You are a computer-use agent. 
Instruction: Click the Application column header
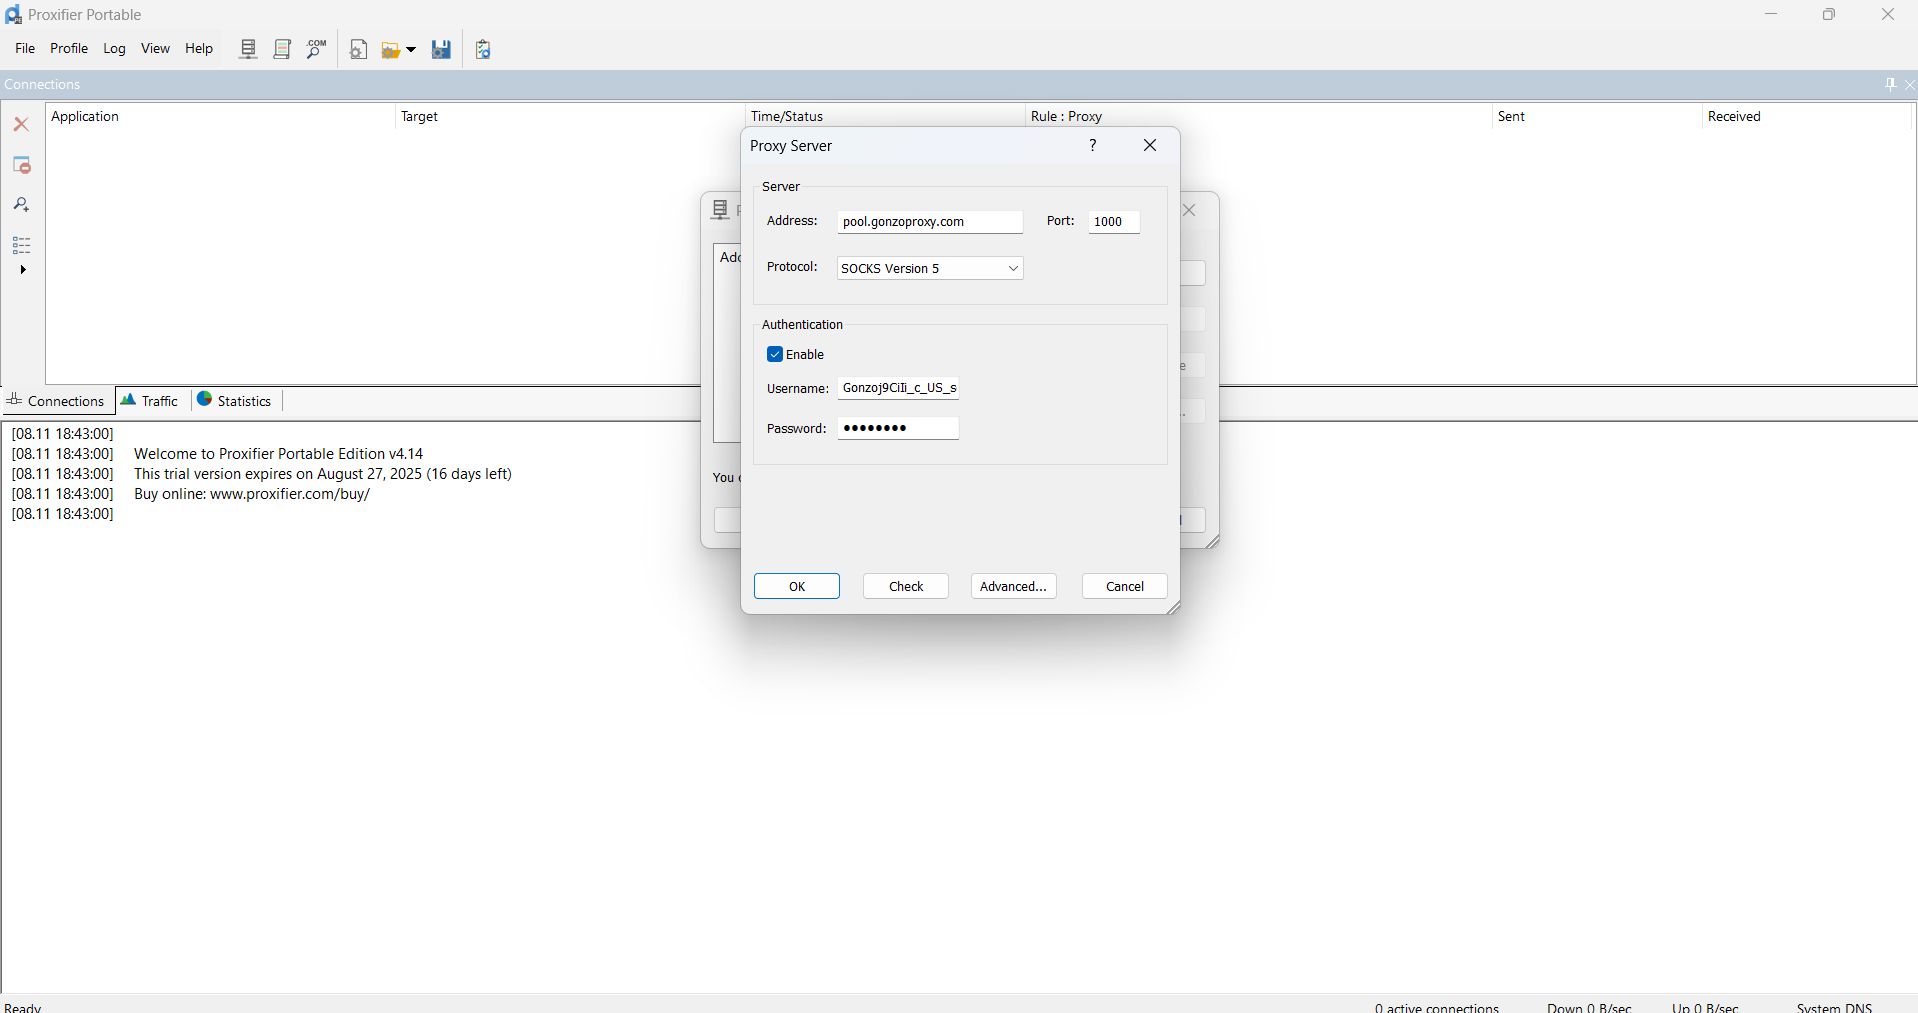[x=220, y=116]
